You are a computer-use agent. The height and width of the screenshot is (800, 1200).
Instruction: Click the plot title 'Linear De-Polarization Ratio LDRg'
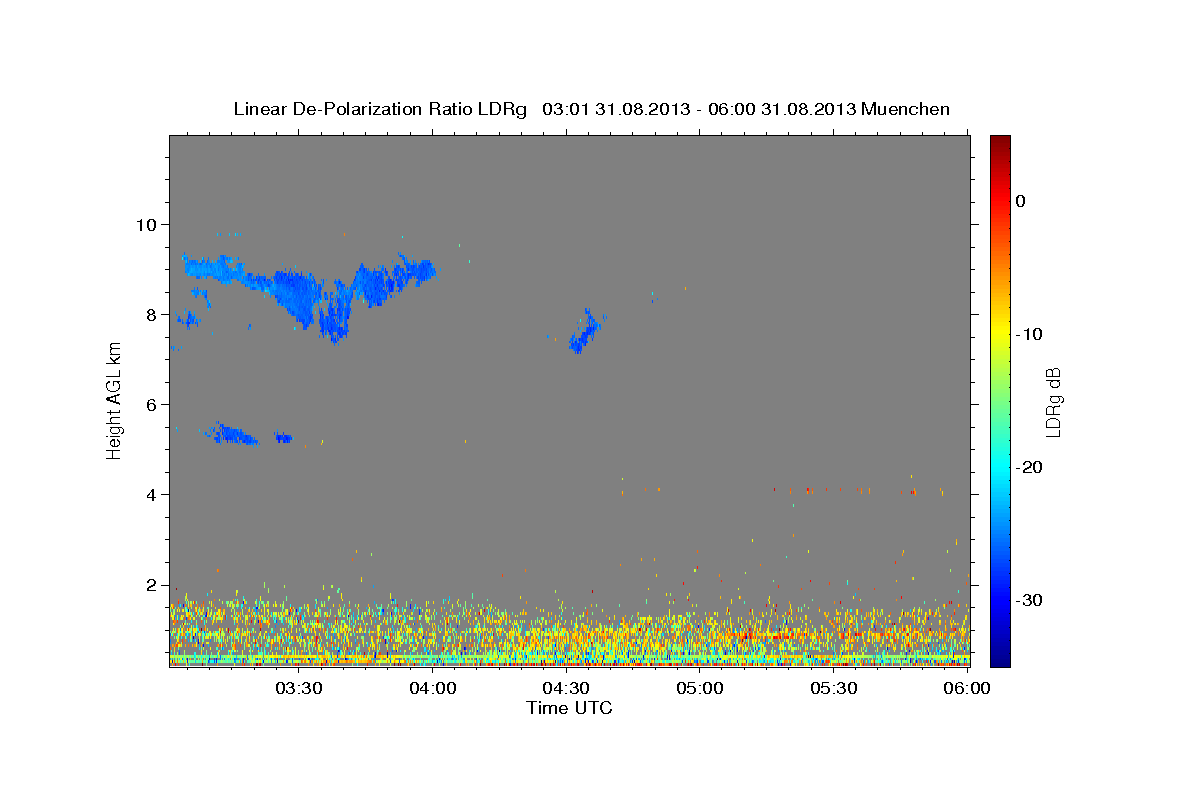380,109
